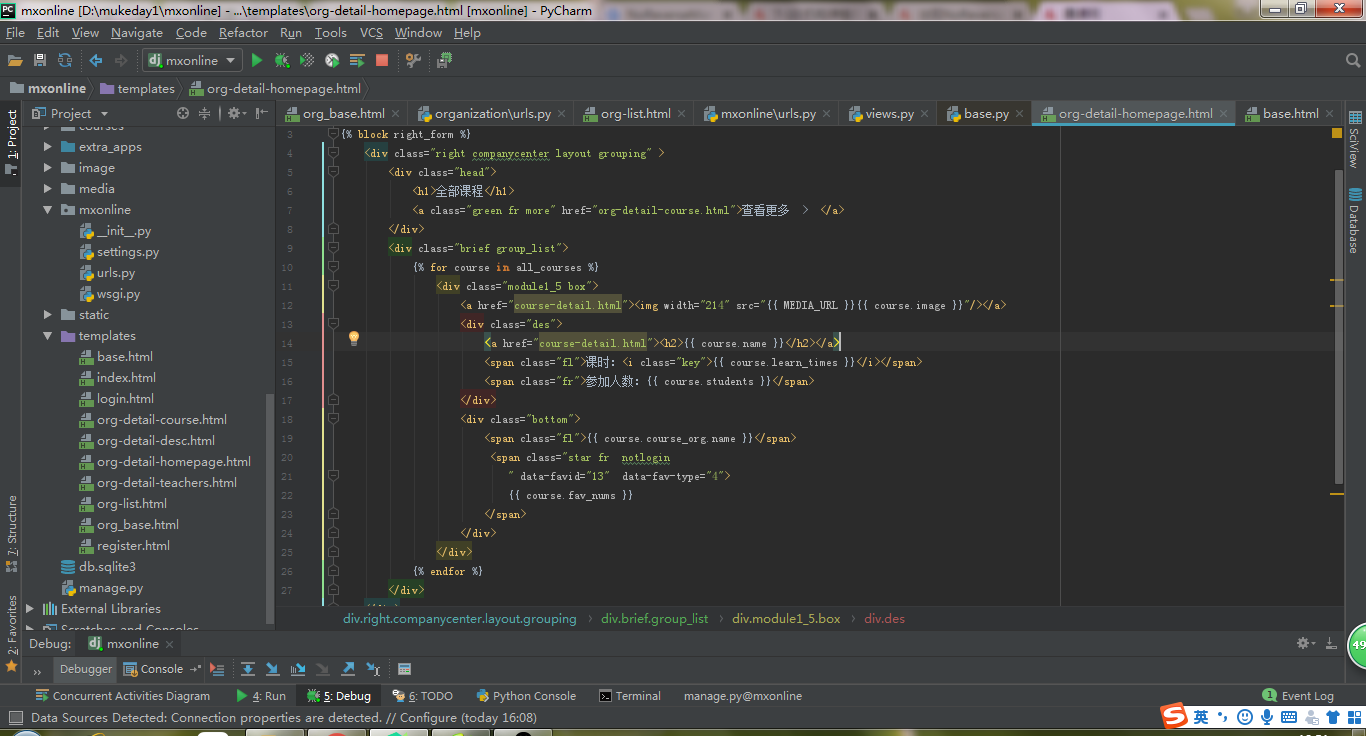The height and width of the screenshot is (736, 1366).
Task: Click the yellow intention lightbulb in editor
Action: (353, 339)
